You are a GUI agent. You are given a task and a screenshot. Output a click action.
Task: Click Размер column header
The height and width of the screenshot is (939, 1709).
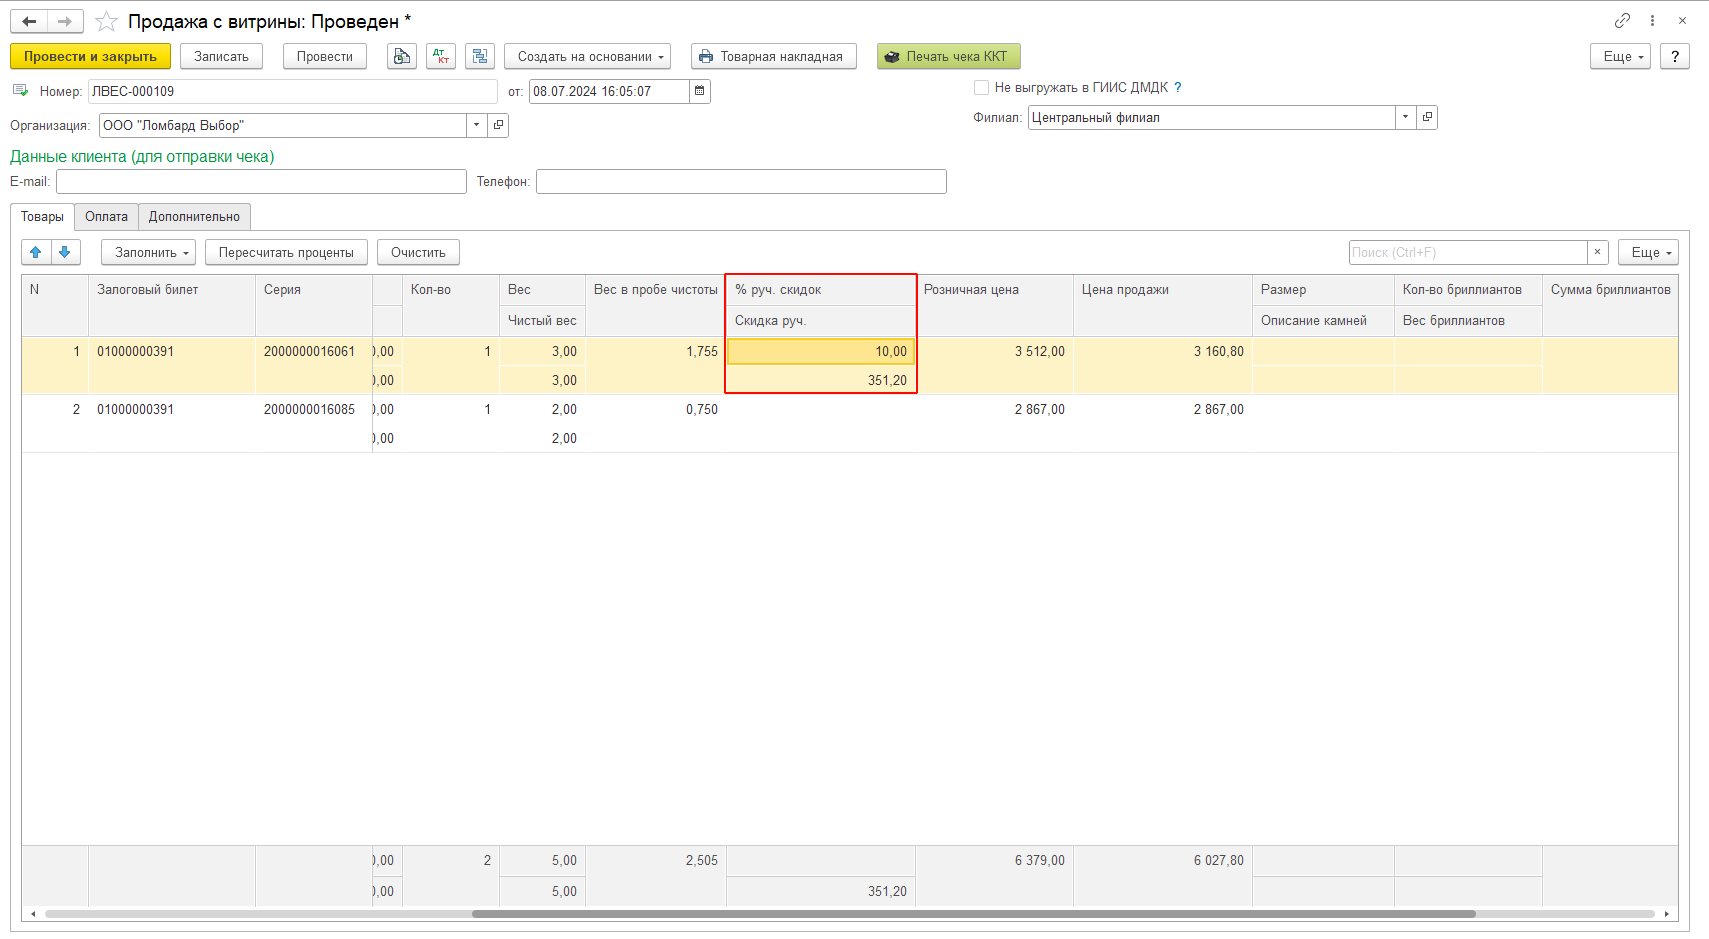(x=1323, y=289)
